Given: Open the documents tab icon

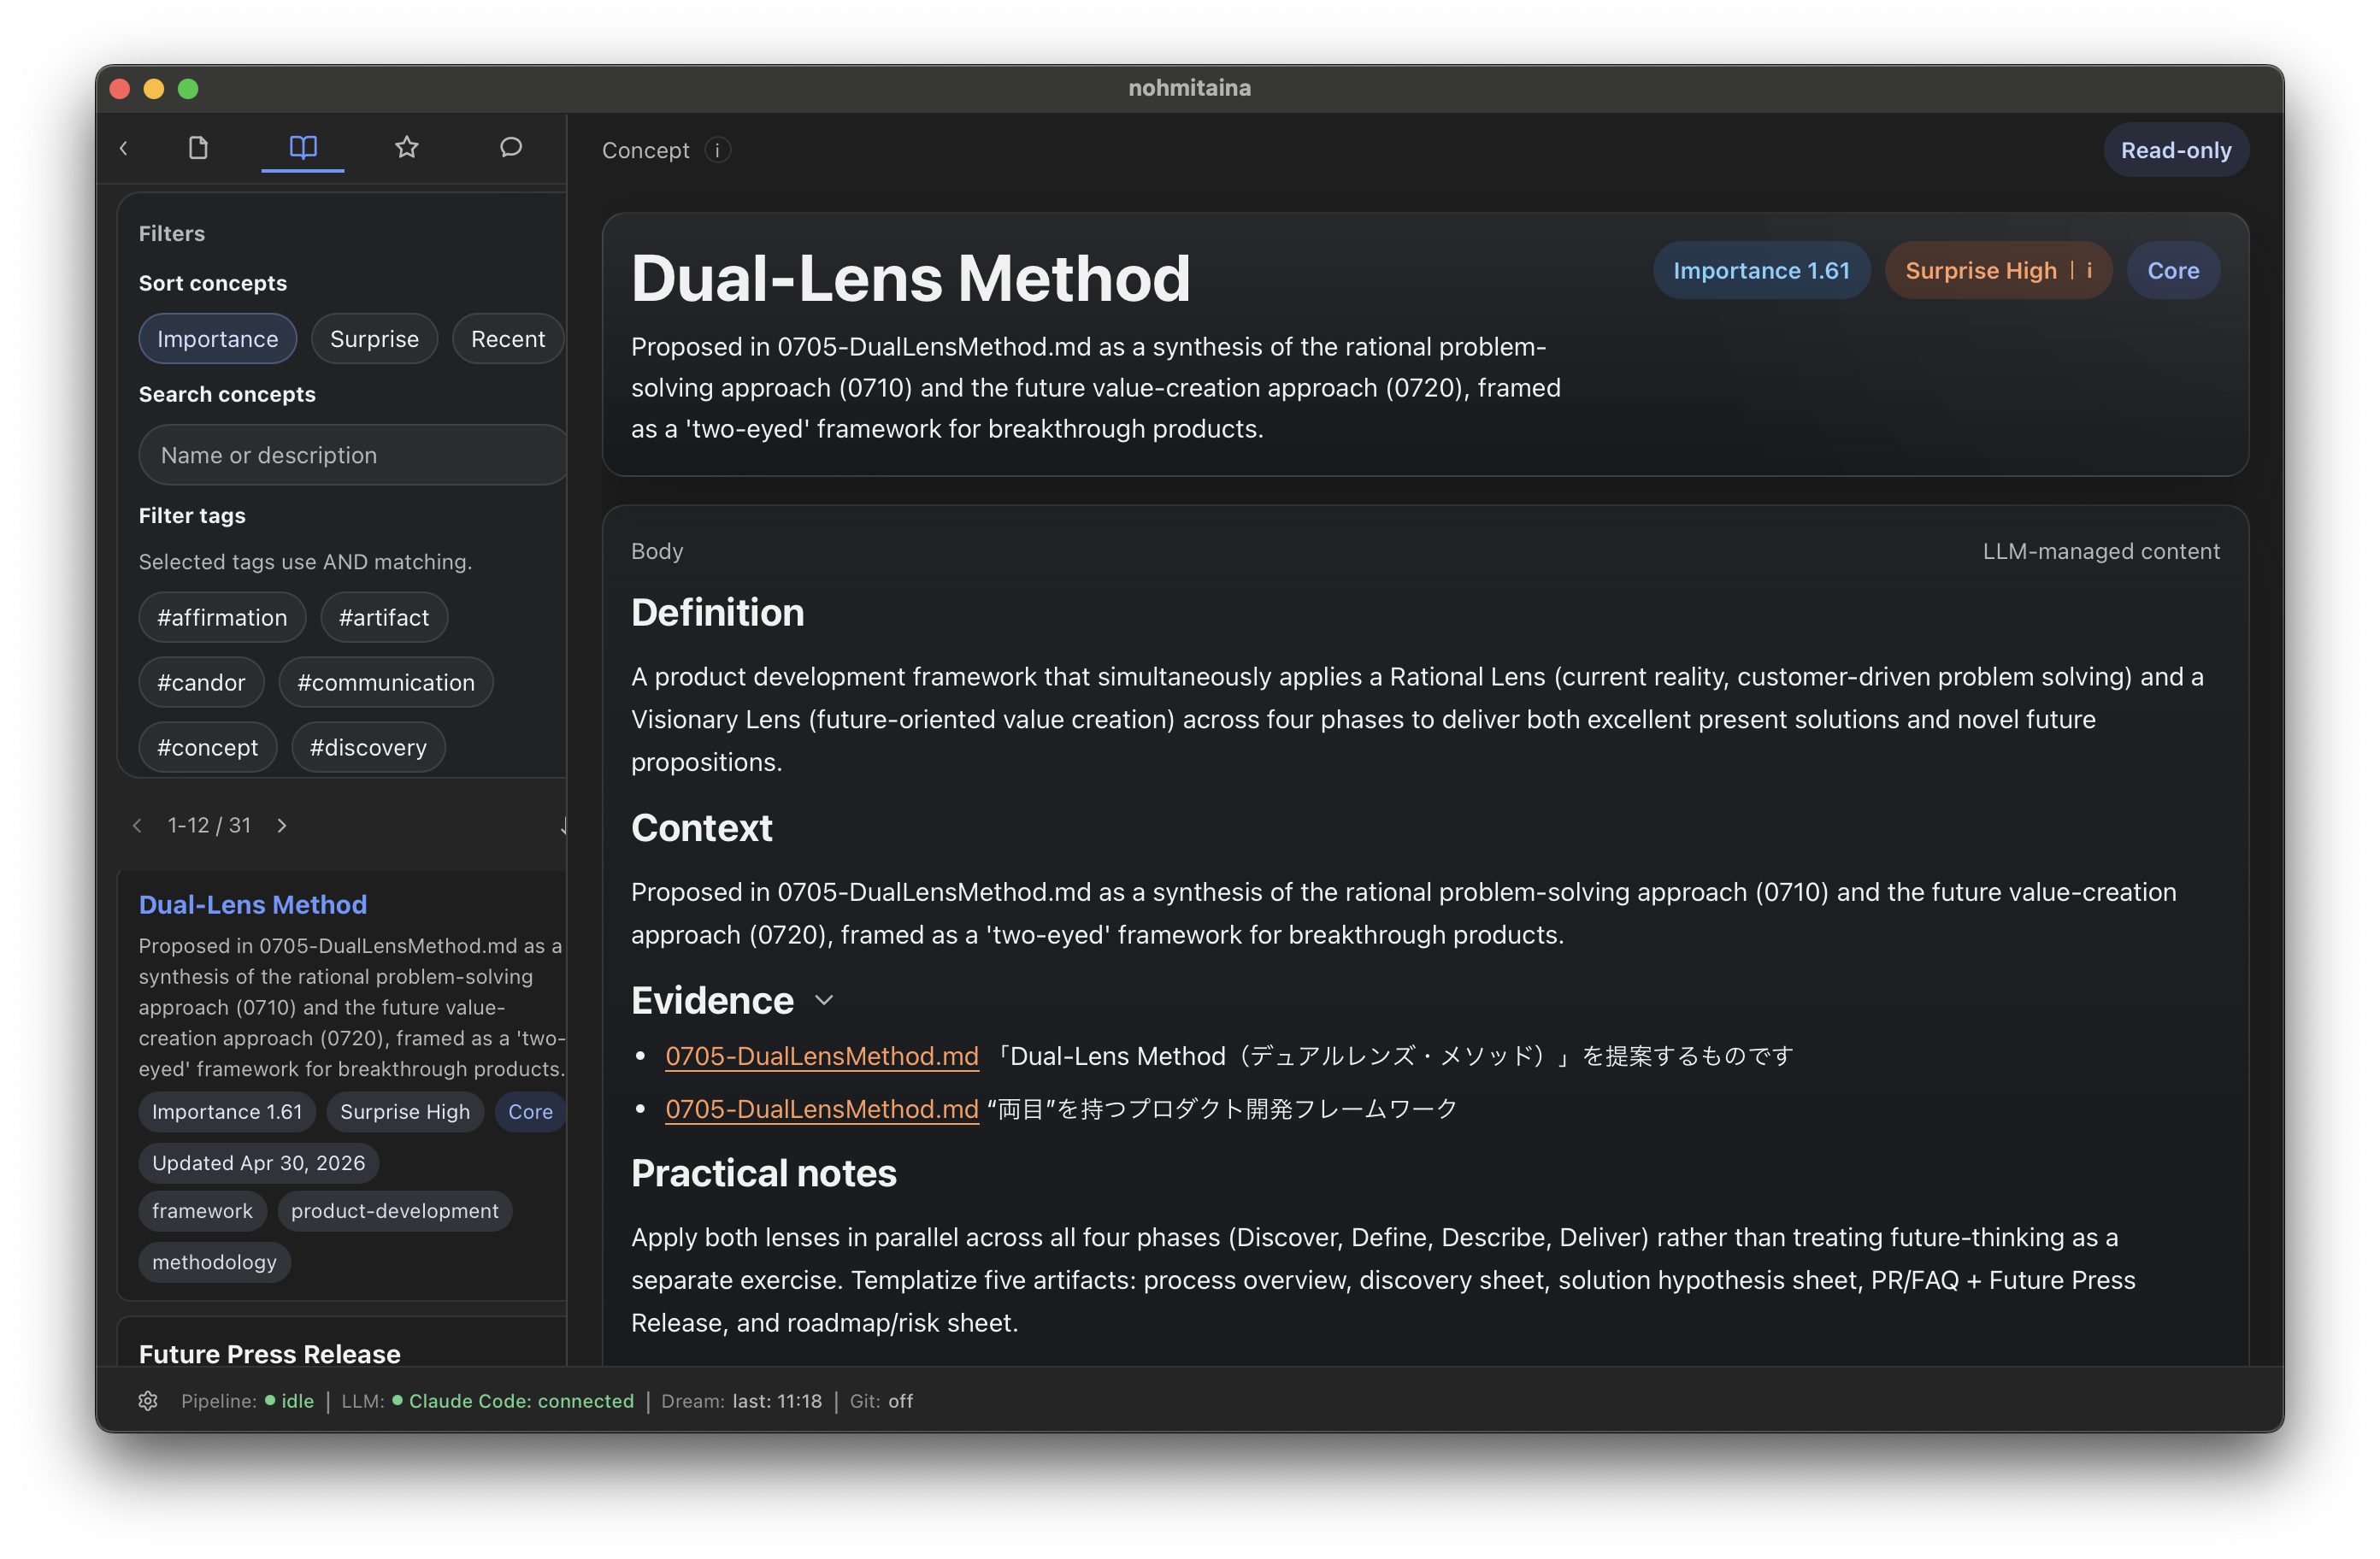Looking at the screenshot, I should (198, 148).
